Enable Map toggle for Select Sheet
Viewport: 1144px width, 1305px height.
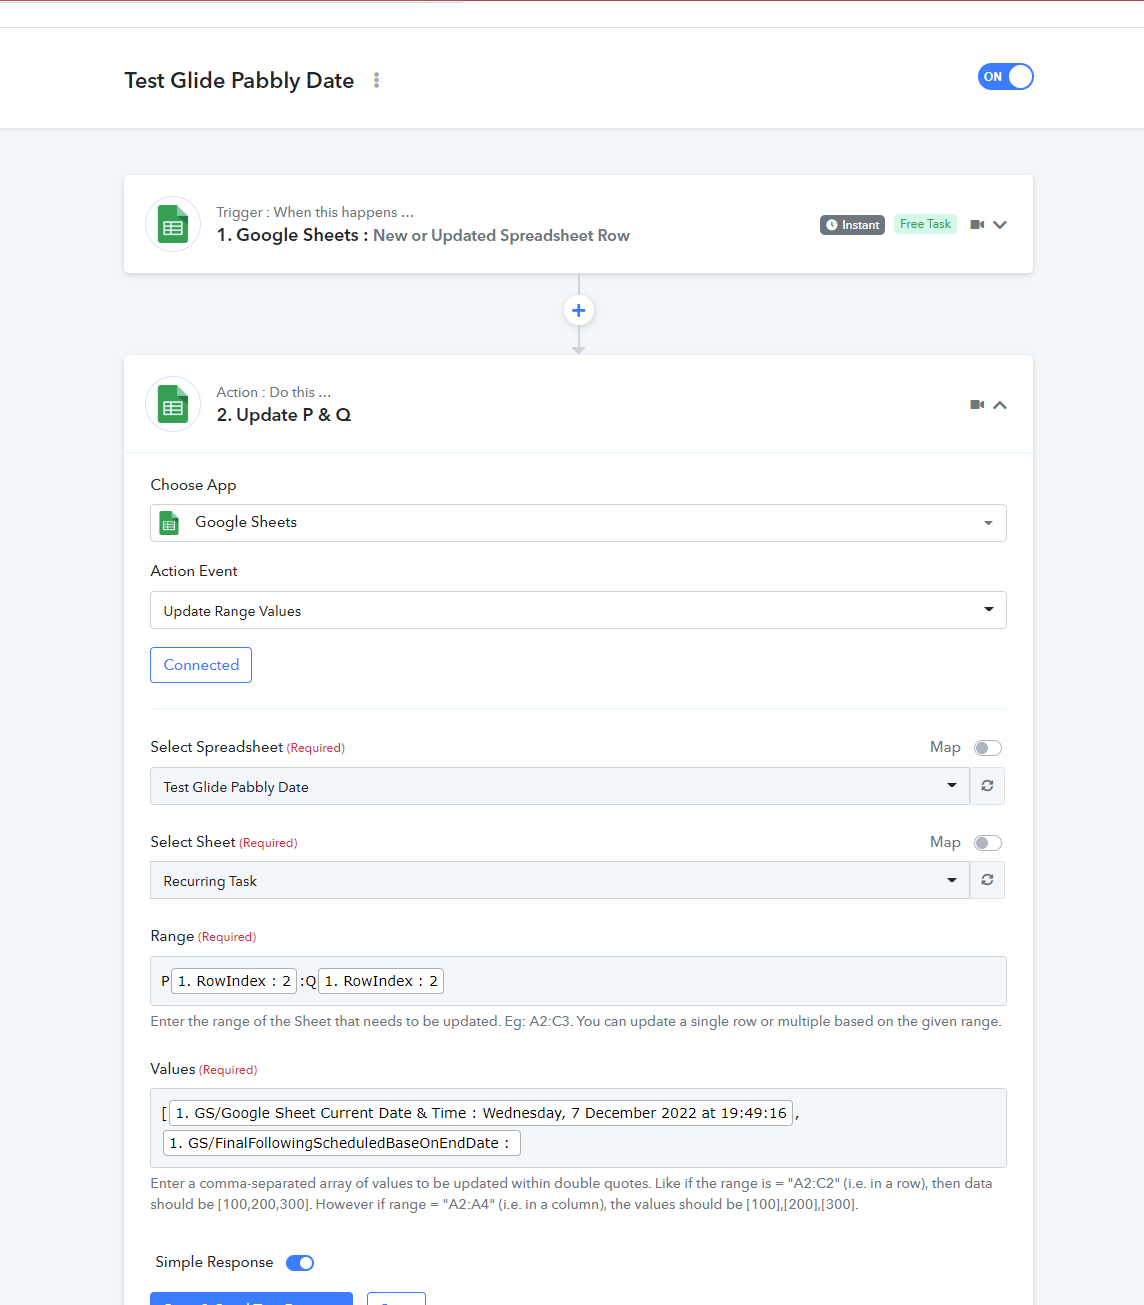[x=988, y=843]
